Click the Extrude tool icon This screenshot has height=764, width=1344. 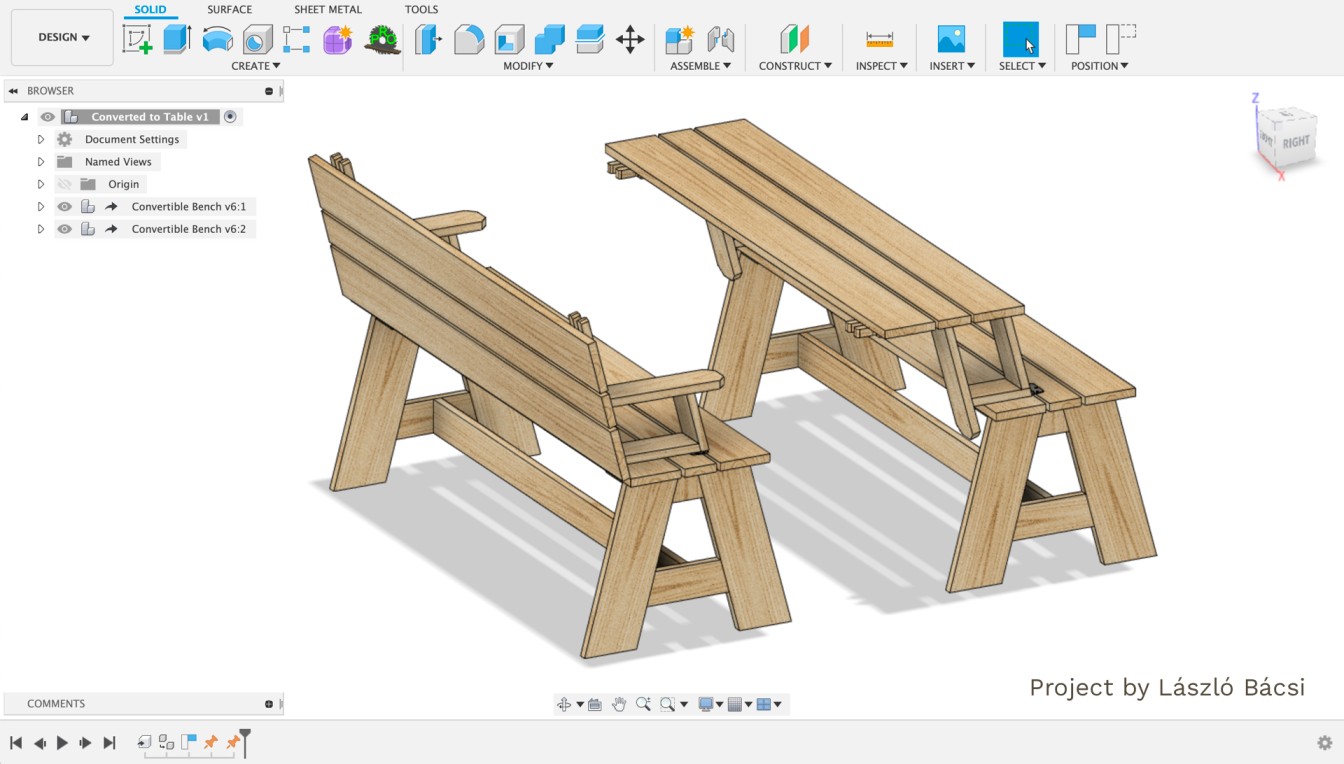pyautogui.click(x=177, y=40)
